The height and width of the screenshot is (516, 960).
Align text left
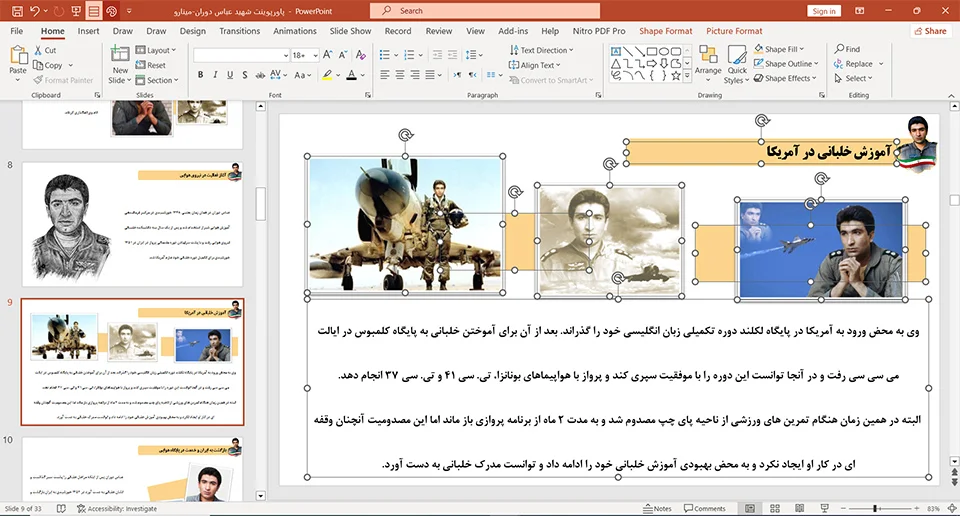click(x=384, y=75)
